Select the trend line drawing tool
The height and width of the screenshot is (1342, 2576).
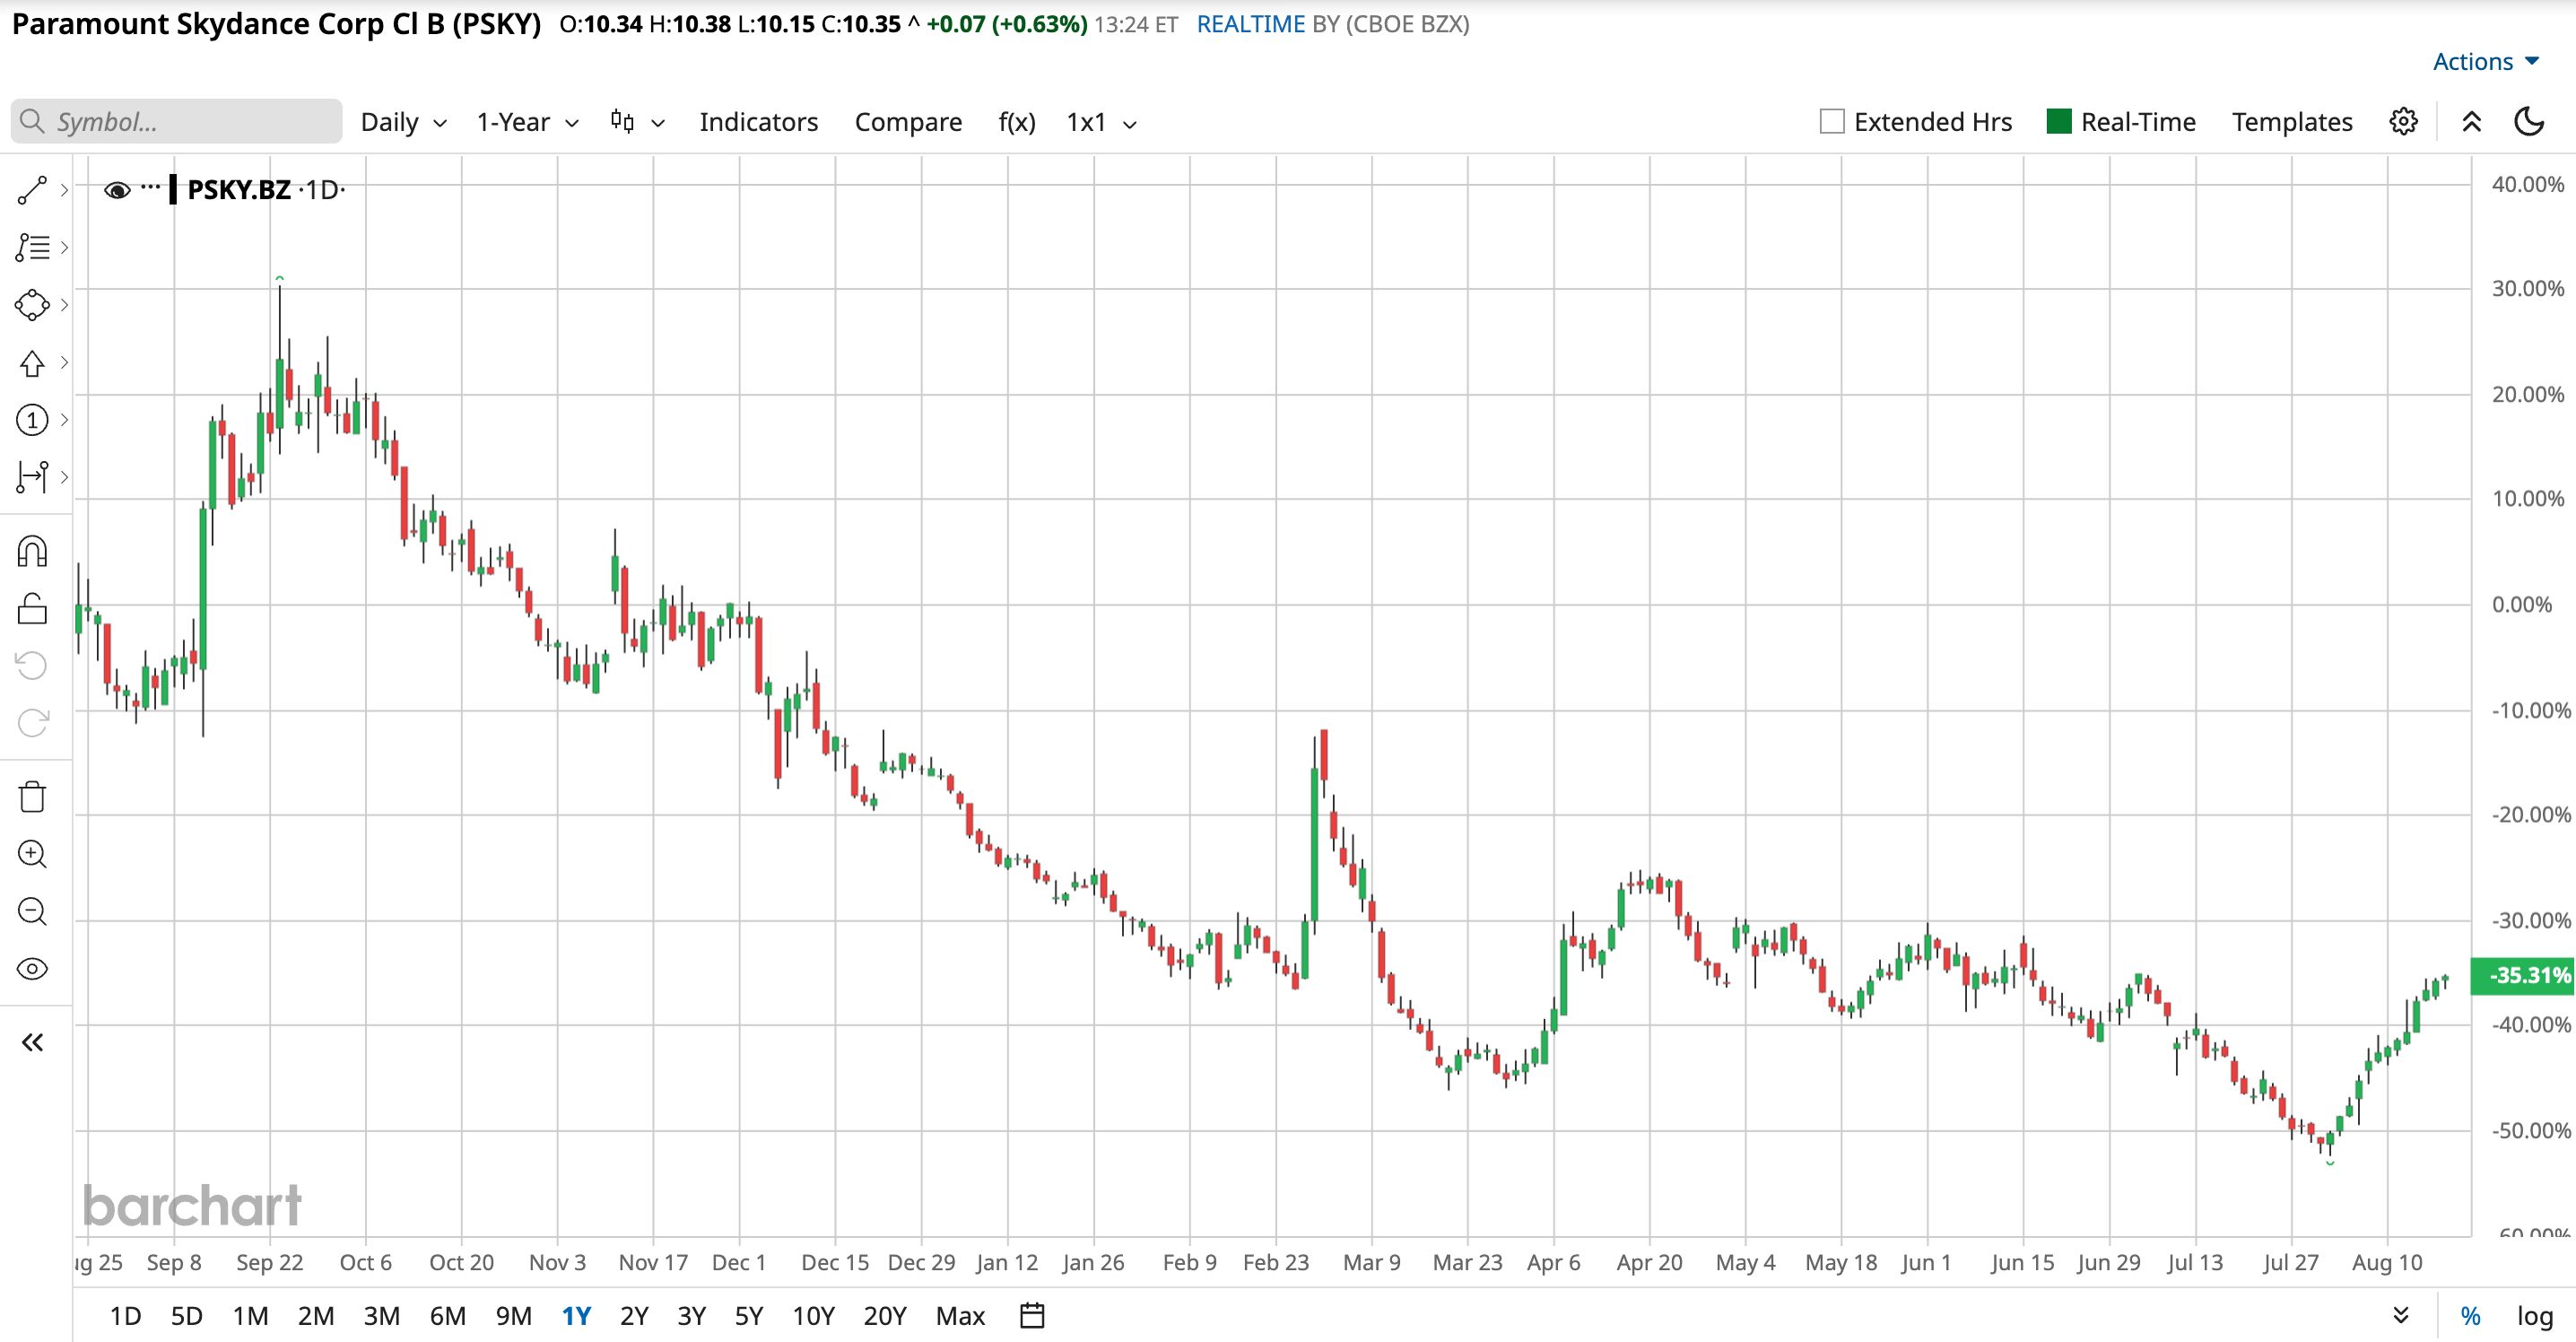[32, 190]
